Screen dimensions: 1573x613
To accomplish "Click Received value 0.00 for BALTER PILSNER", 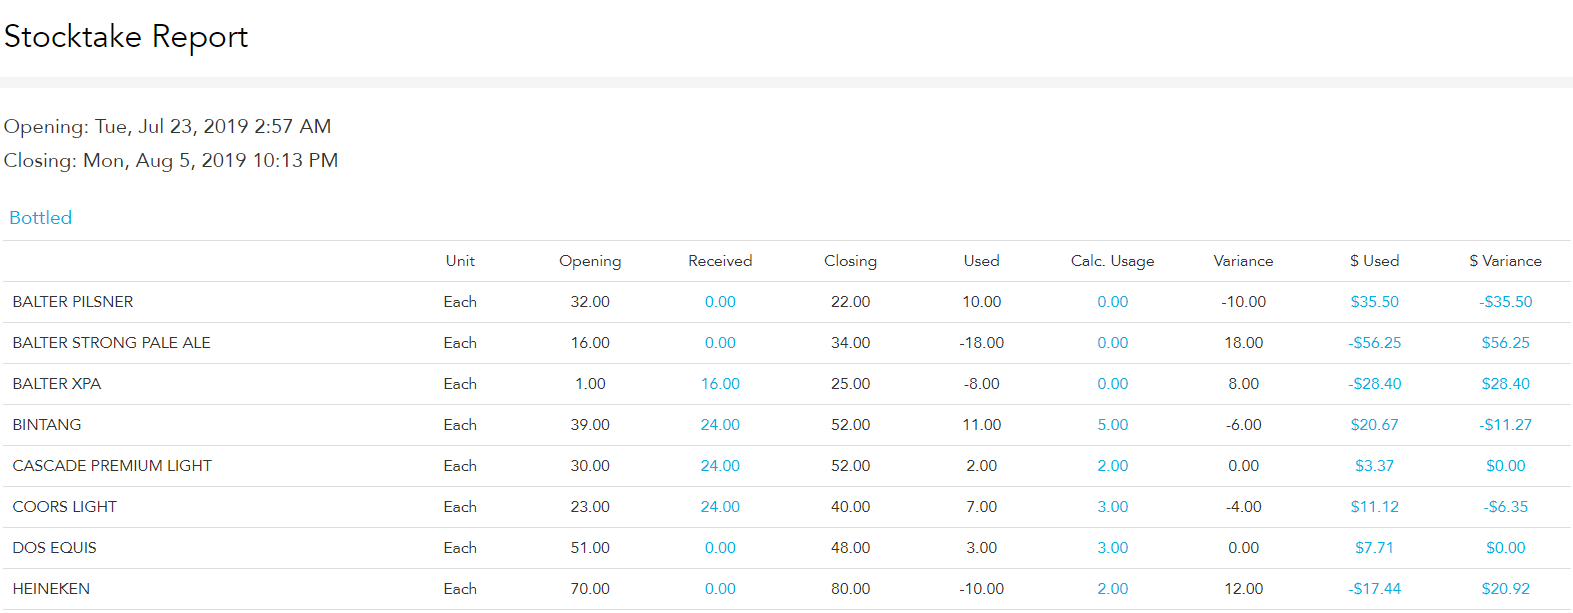I will (x=720, y=302).
